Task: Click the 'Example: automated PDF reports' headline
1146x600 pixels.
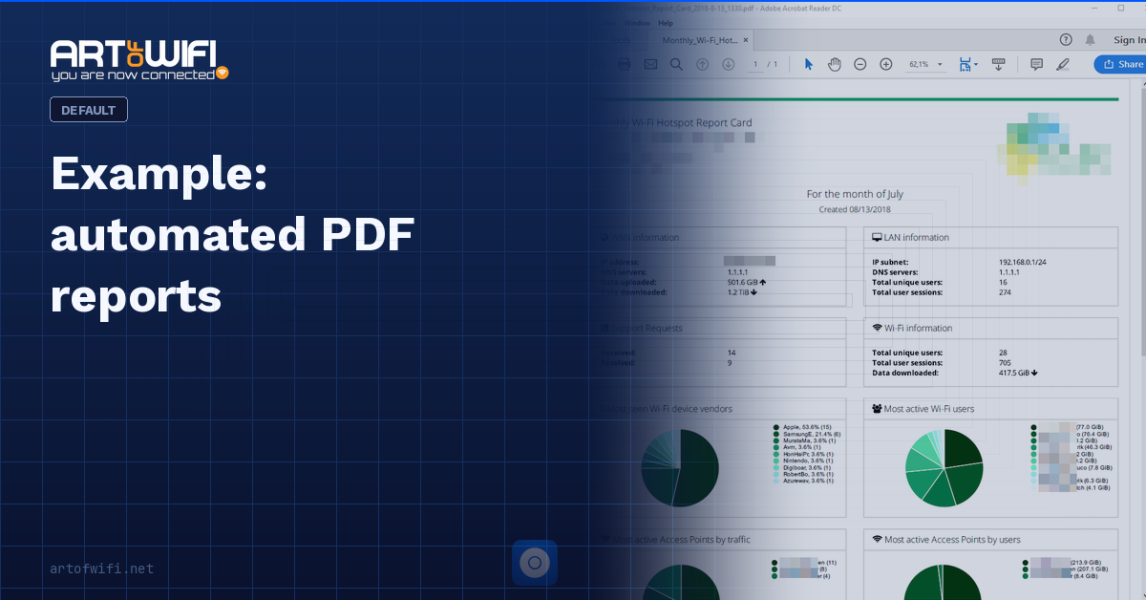Action: [x=232, y=234]
